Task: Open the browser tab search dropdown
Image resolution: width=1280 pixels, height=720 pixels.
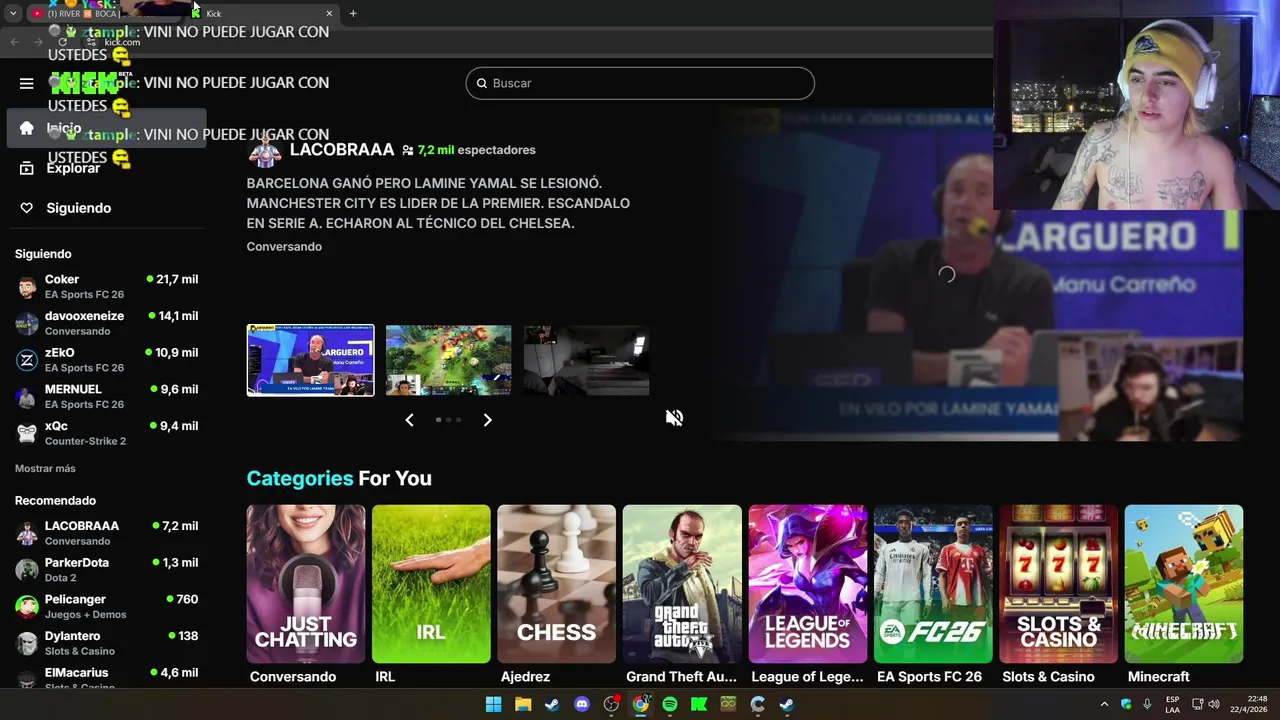Action: pyautogui.click(x=13, y=13)
